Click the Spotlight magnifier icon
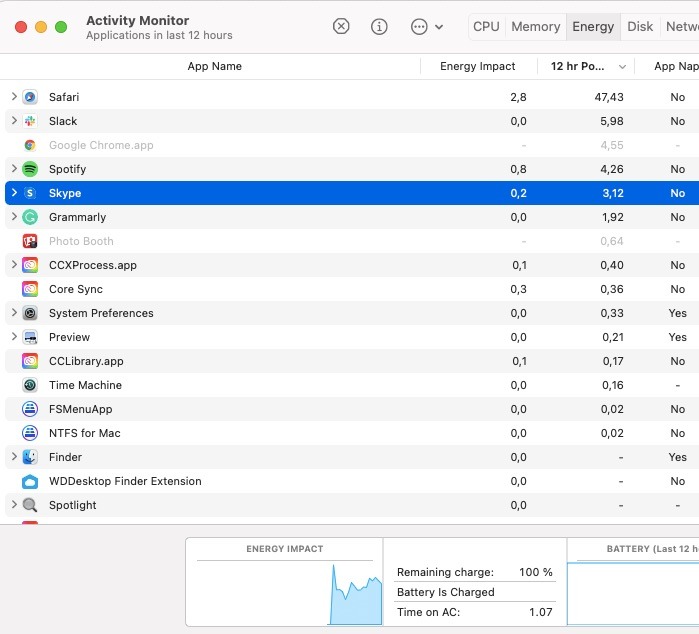699x634 pixels. [30, 505]
